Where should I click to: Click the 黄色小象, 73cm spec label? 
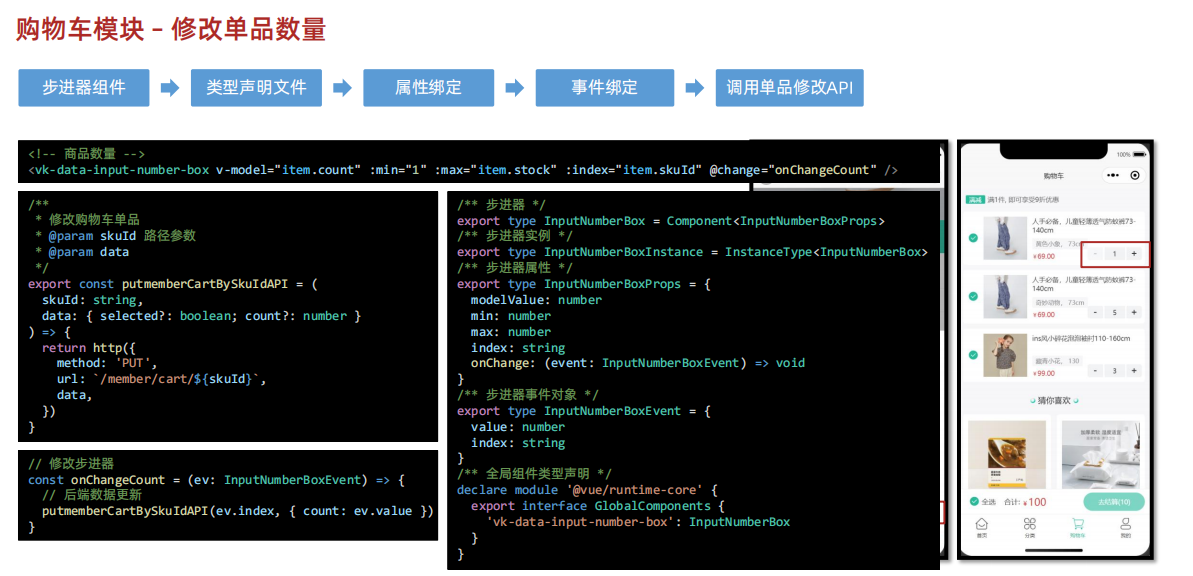pyautogui.click(x=1059, y=243)
